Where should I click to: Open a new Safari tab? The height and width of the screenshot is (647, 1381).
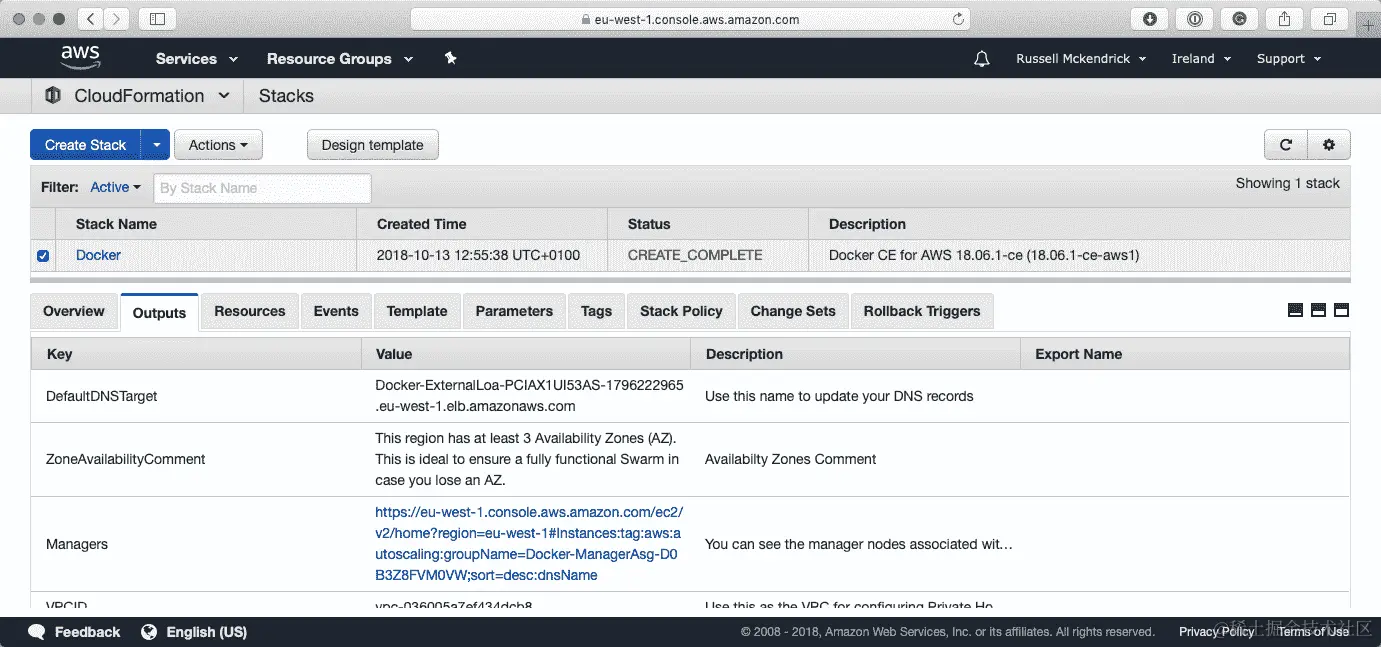click(1369, 25)
